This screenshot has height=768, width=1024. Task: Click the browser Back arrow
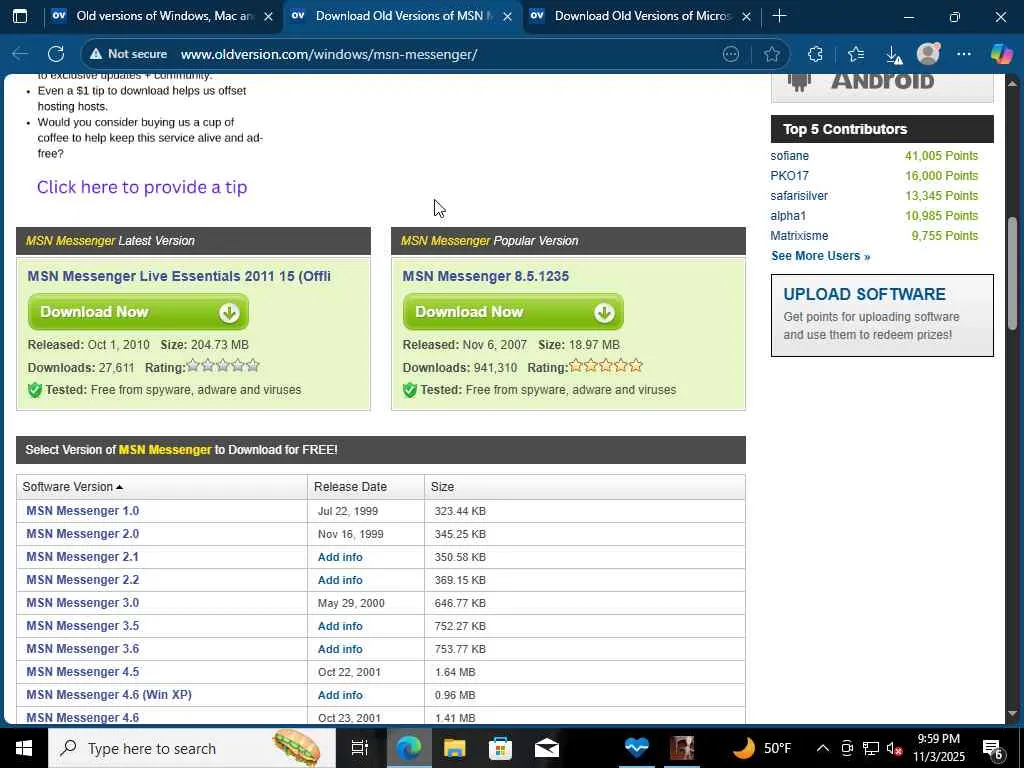tap(20, 54)
